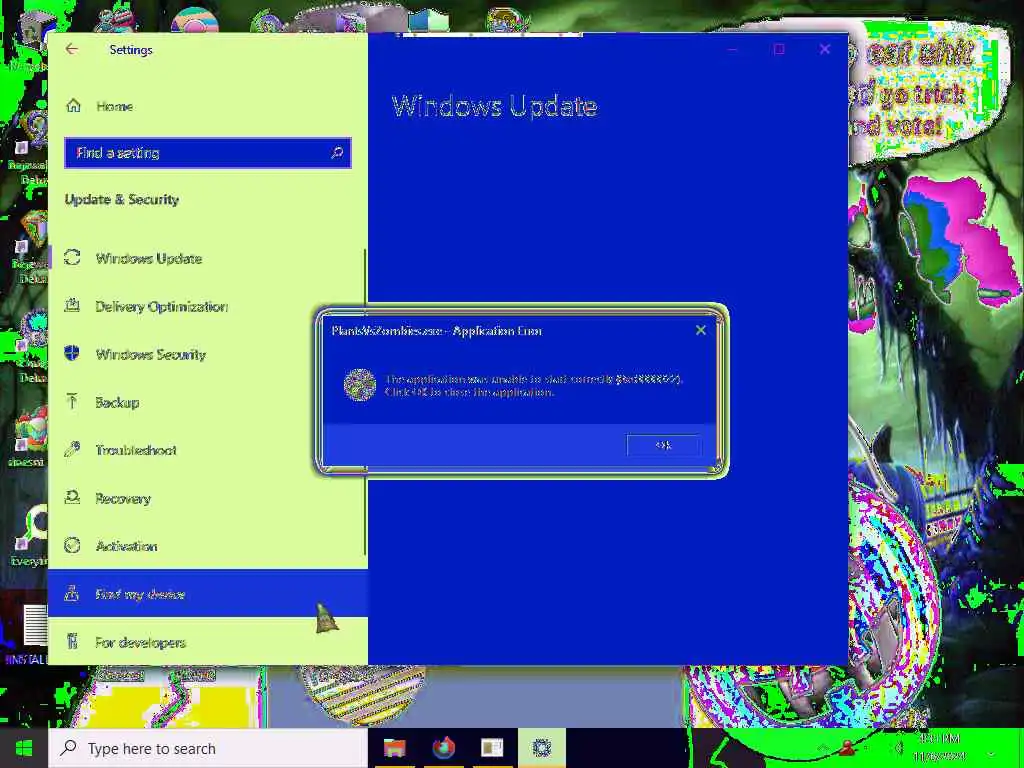Minimize the Settings window
1024x768 pixels.
(732, 50)
